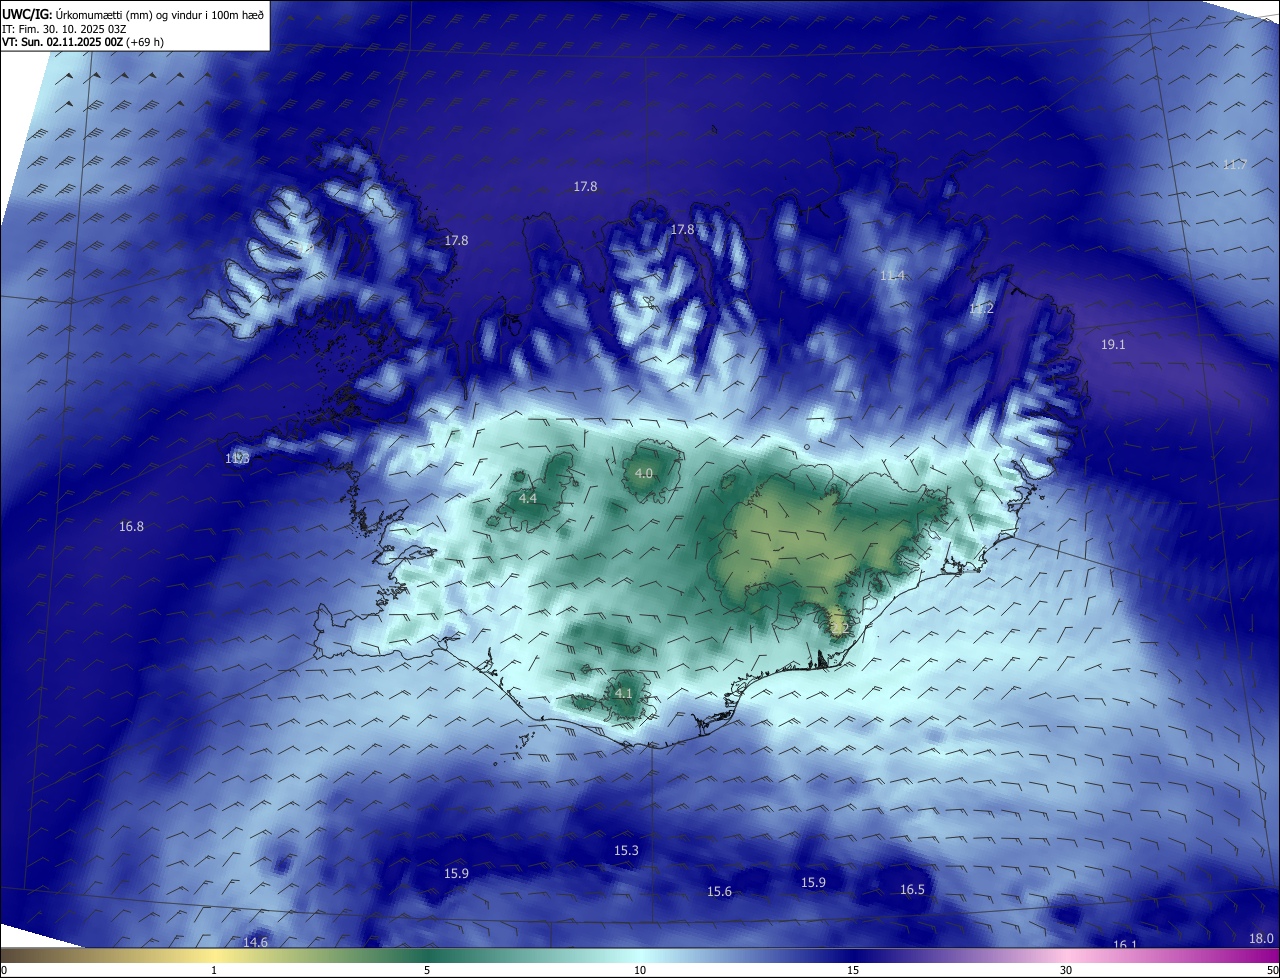Click the 16.1 value label
The width and height of the screenshot is (1280, 978).
(1125, 945)
